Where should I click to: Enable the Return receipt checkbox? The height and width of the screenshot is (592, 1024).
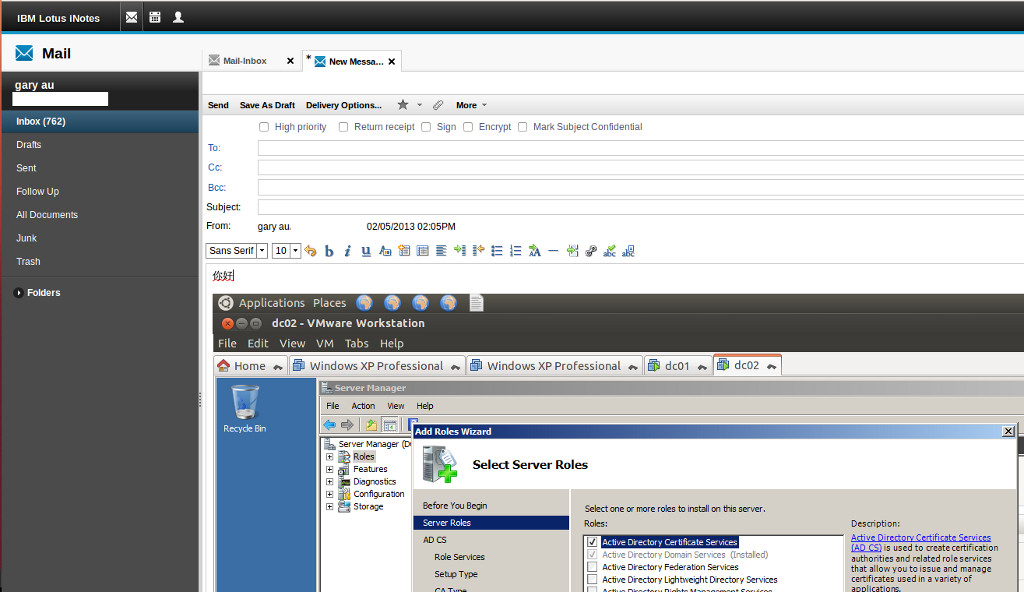coord(344,127)
